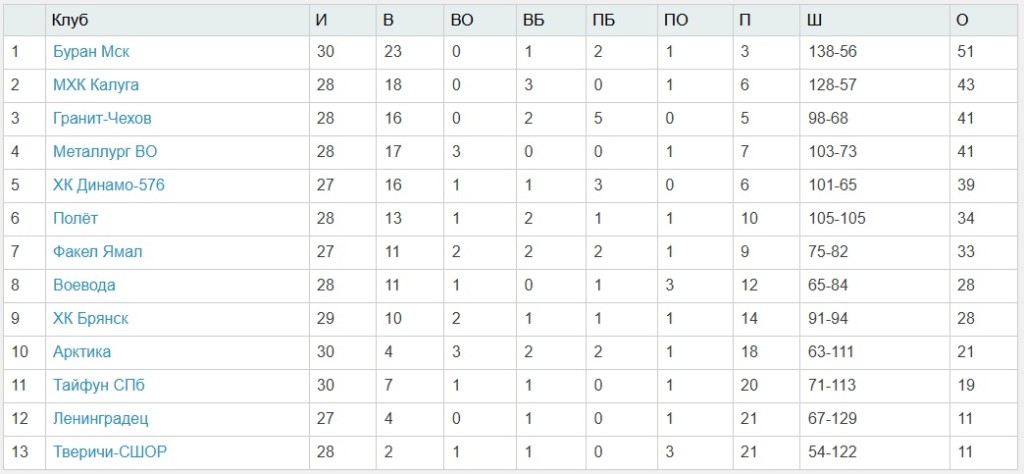Click the Полёт club link
Viewport: 1024px width, 474px height.
click(x=75, y=218)
